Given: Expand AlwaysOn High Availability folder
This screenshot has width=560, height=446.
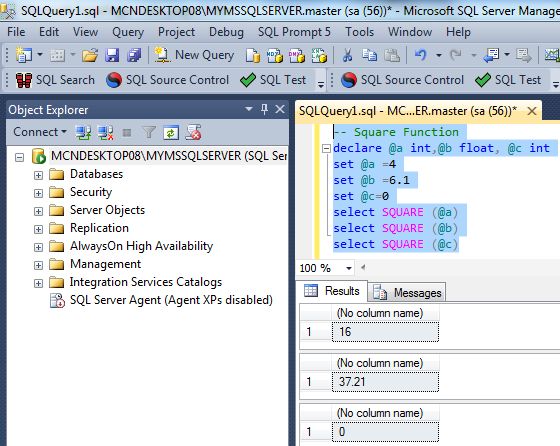Looking at the screenshot, I should tap(38, 247).
